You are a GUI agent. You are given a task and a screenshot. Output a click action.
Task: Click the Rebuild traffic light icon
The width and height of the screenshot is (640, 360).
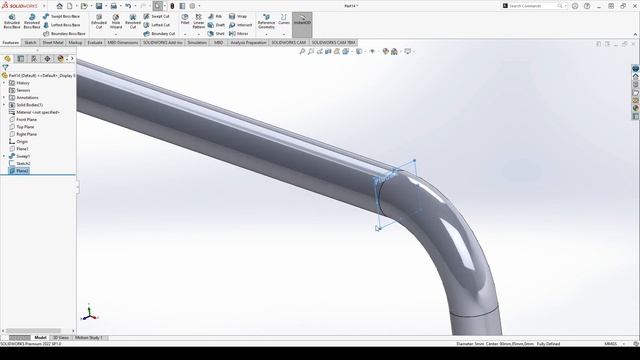[172, 6]
